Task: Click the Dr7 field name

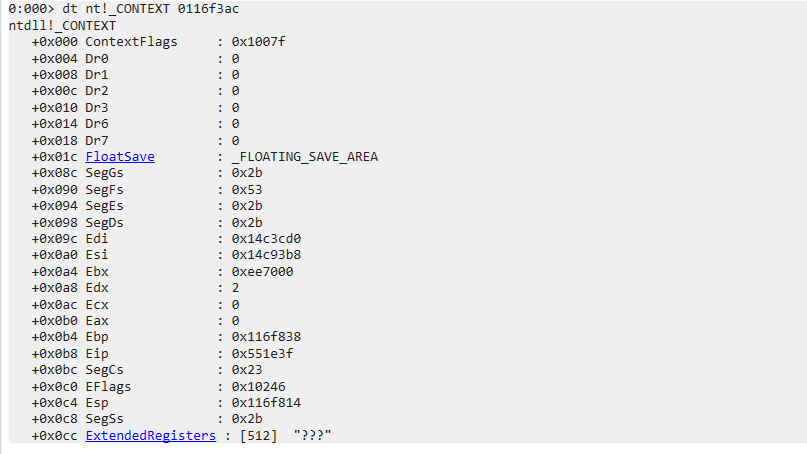Action: 97,141
